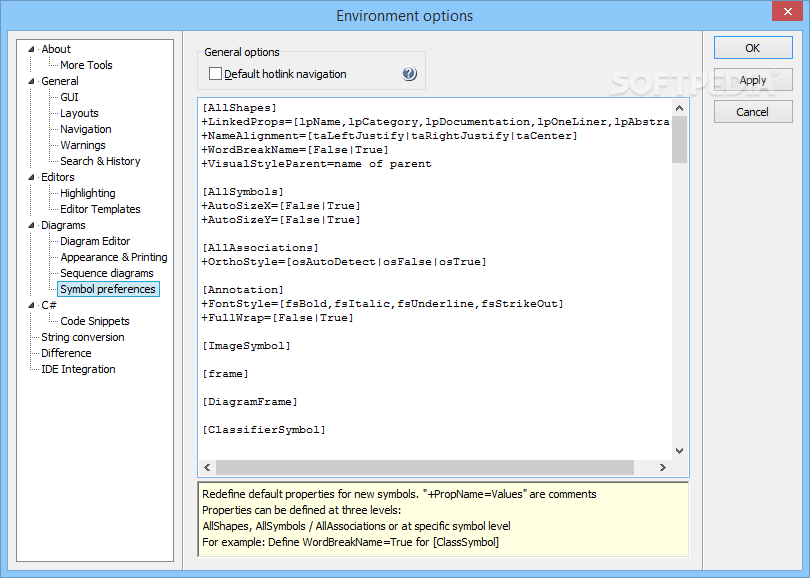Click the vertical scrollbar thumb
Image resolution: width=810 pixels, height=578 pixels.
click(x=679, y=139)
